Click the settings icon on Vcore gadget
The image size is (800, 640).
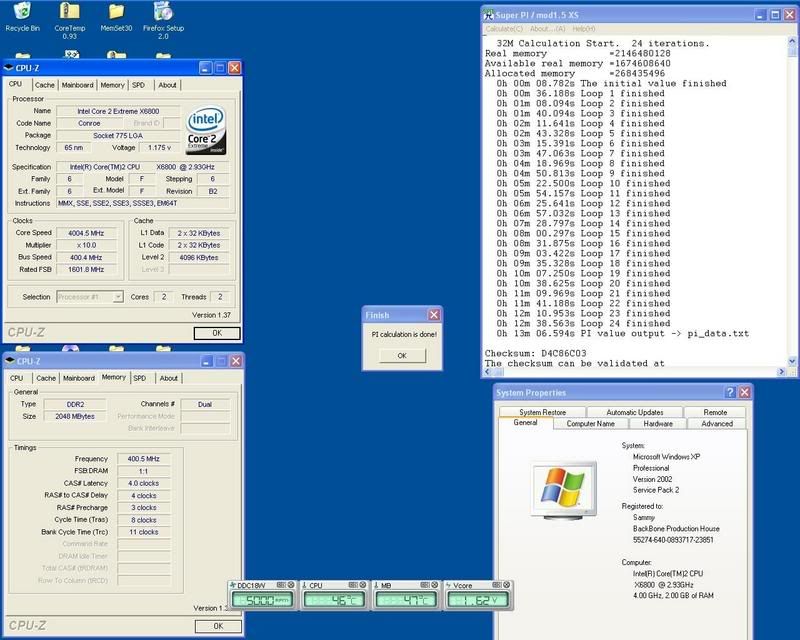pos(496,585)
